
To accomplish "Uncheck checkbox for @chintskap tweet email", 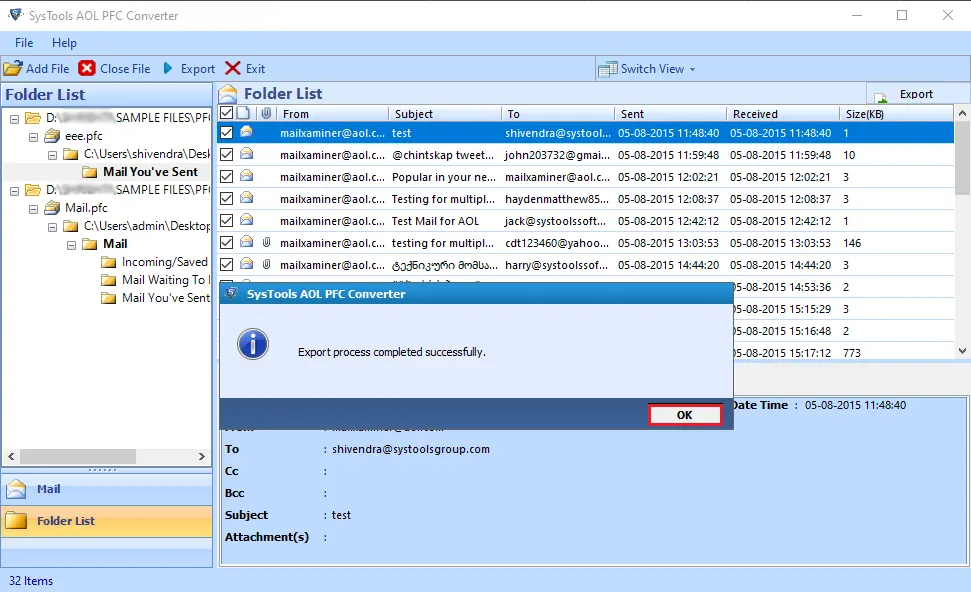I will tap(227, 155).
